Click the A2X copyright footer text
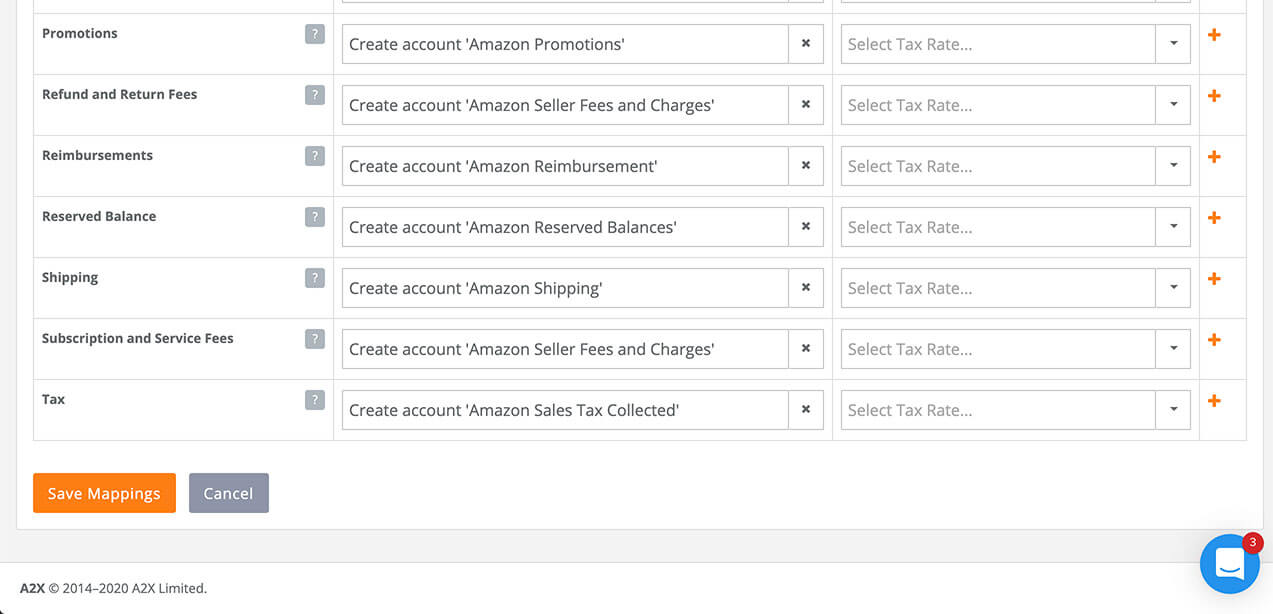The height and width of the screenshot is (614, 1273). click(x=113, y=588)
